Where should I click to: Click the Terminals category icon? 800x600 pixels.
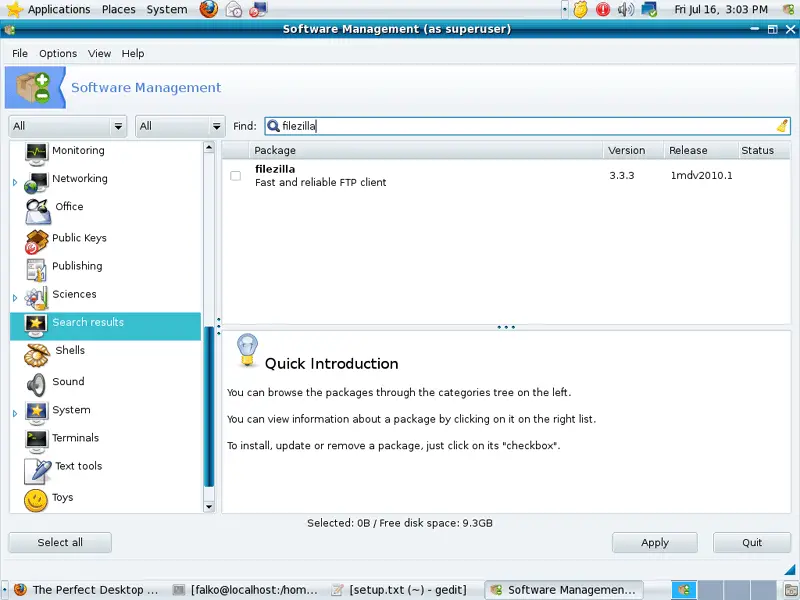[x=37, y=442]
